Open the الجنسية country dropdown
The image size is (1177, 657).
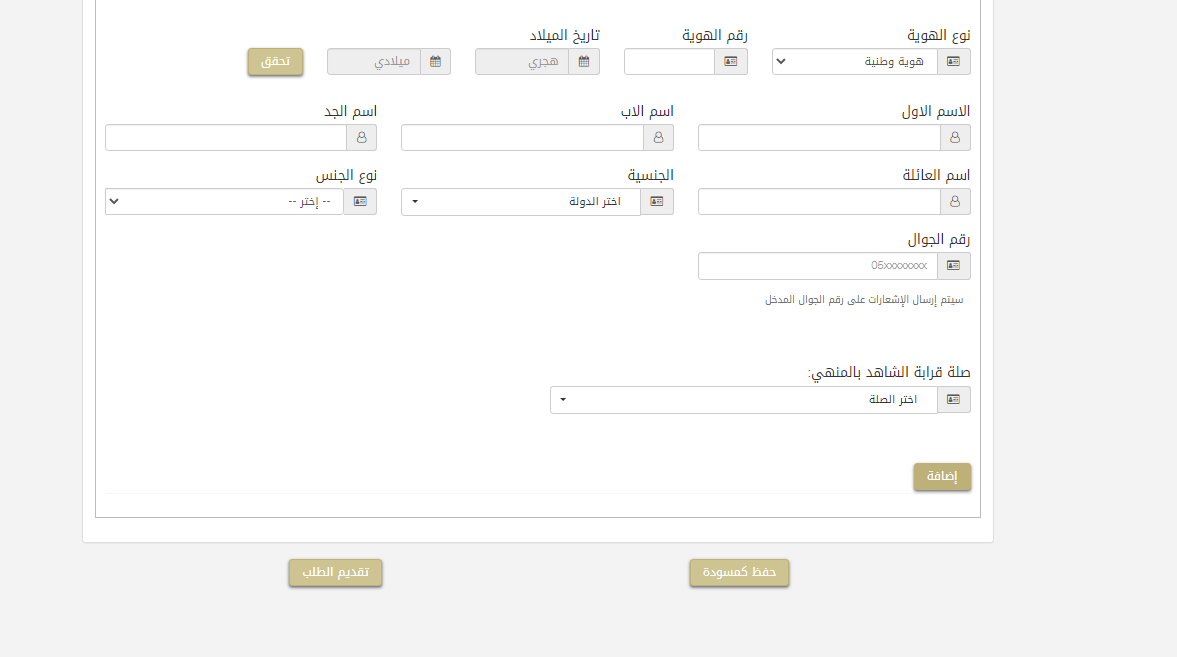(520, 202)
